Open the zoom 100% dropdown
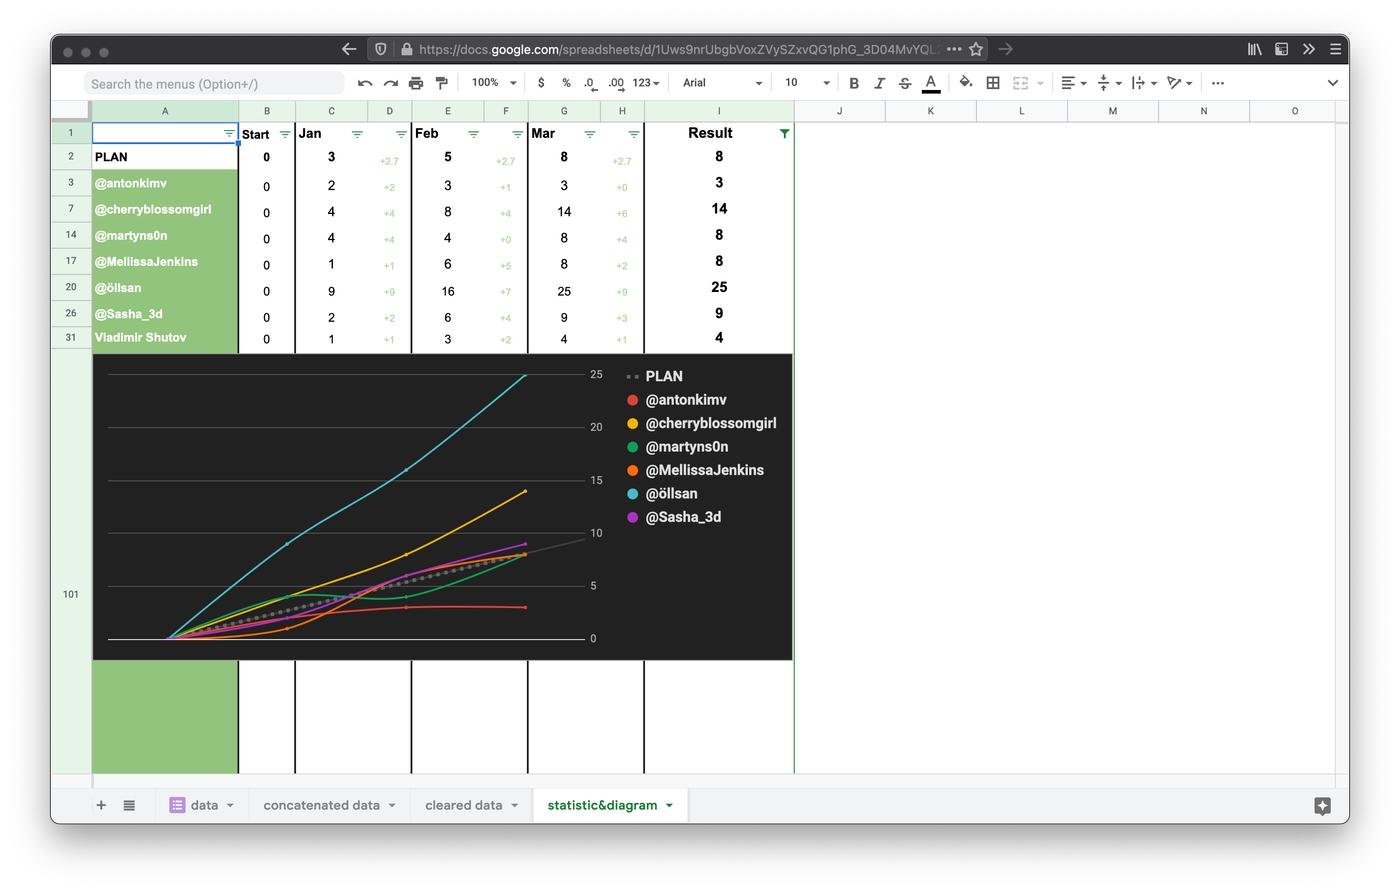 coord(494,83)
